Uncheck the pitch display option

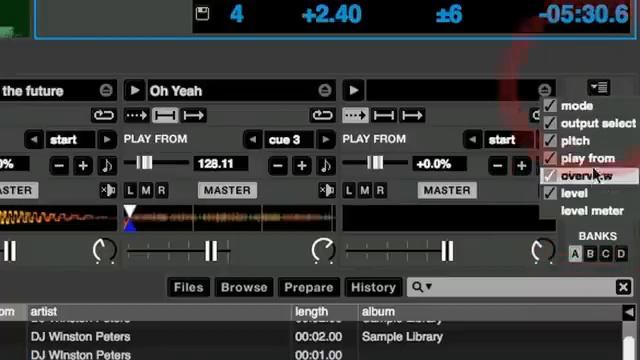588,141
